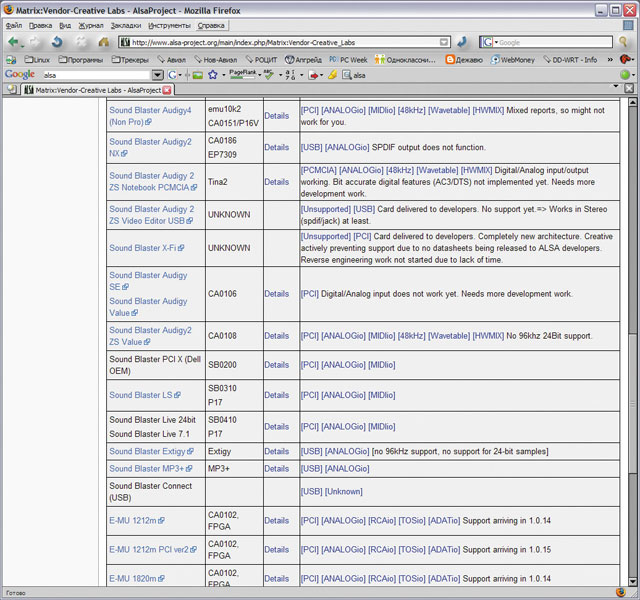The width and height of the screenshot is (640, 600).
Task: Click the grayed-out Stop loading icon
Action: tap(81, 42)
